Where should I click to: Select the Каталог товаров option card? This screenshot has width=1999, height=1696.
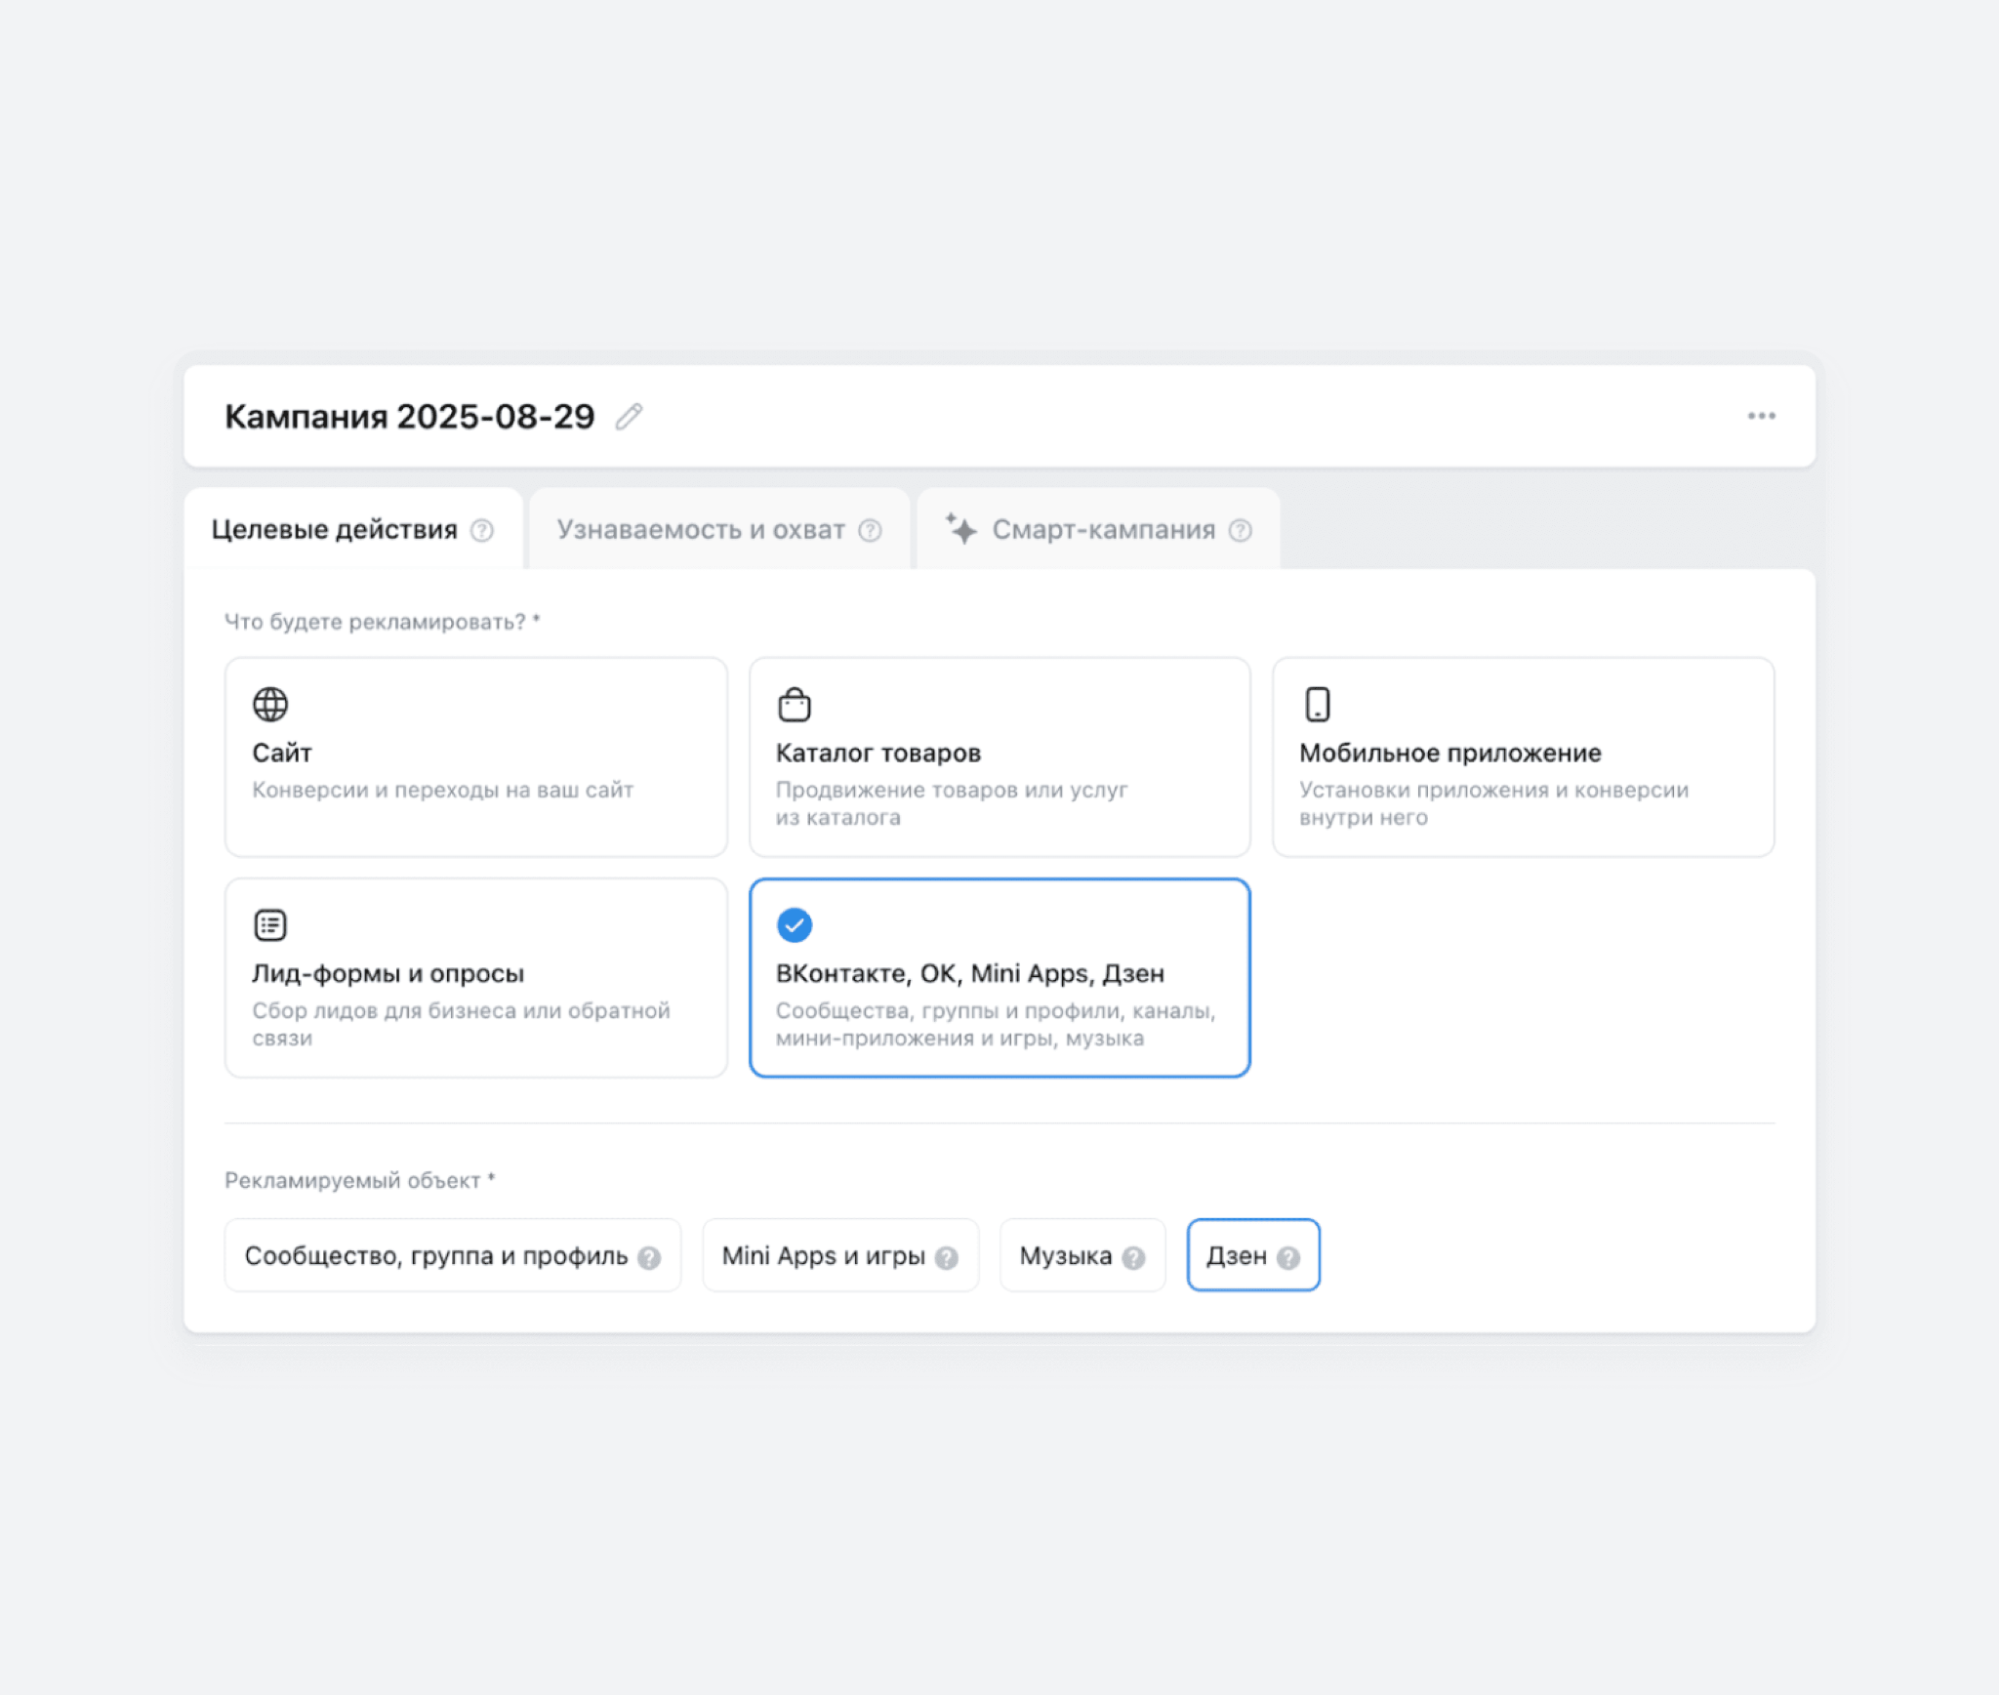tap(999, 757)
